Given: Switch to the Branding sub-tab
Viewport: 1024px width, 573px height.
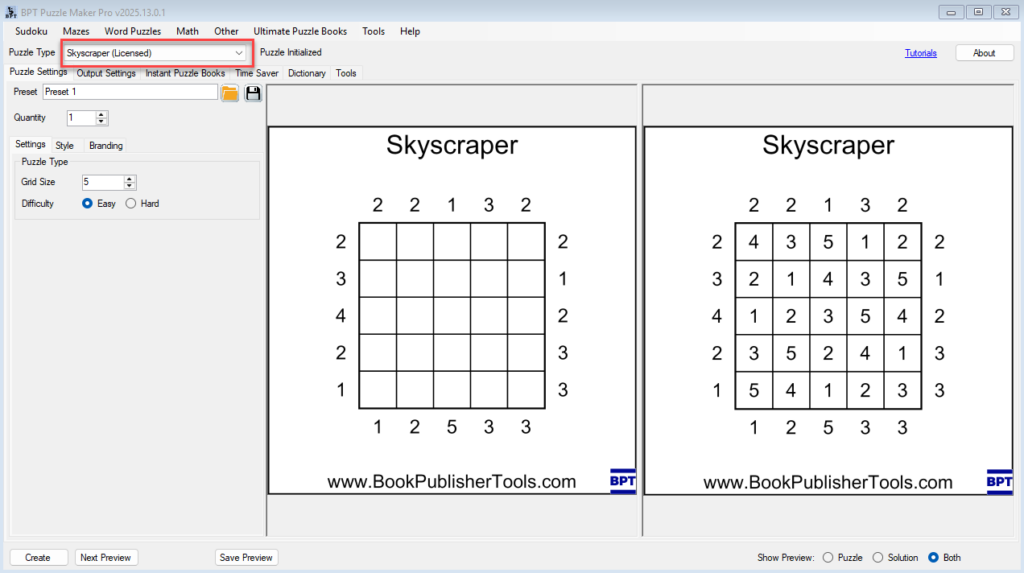Looking at the screenshot, I should point(106,146).
